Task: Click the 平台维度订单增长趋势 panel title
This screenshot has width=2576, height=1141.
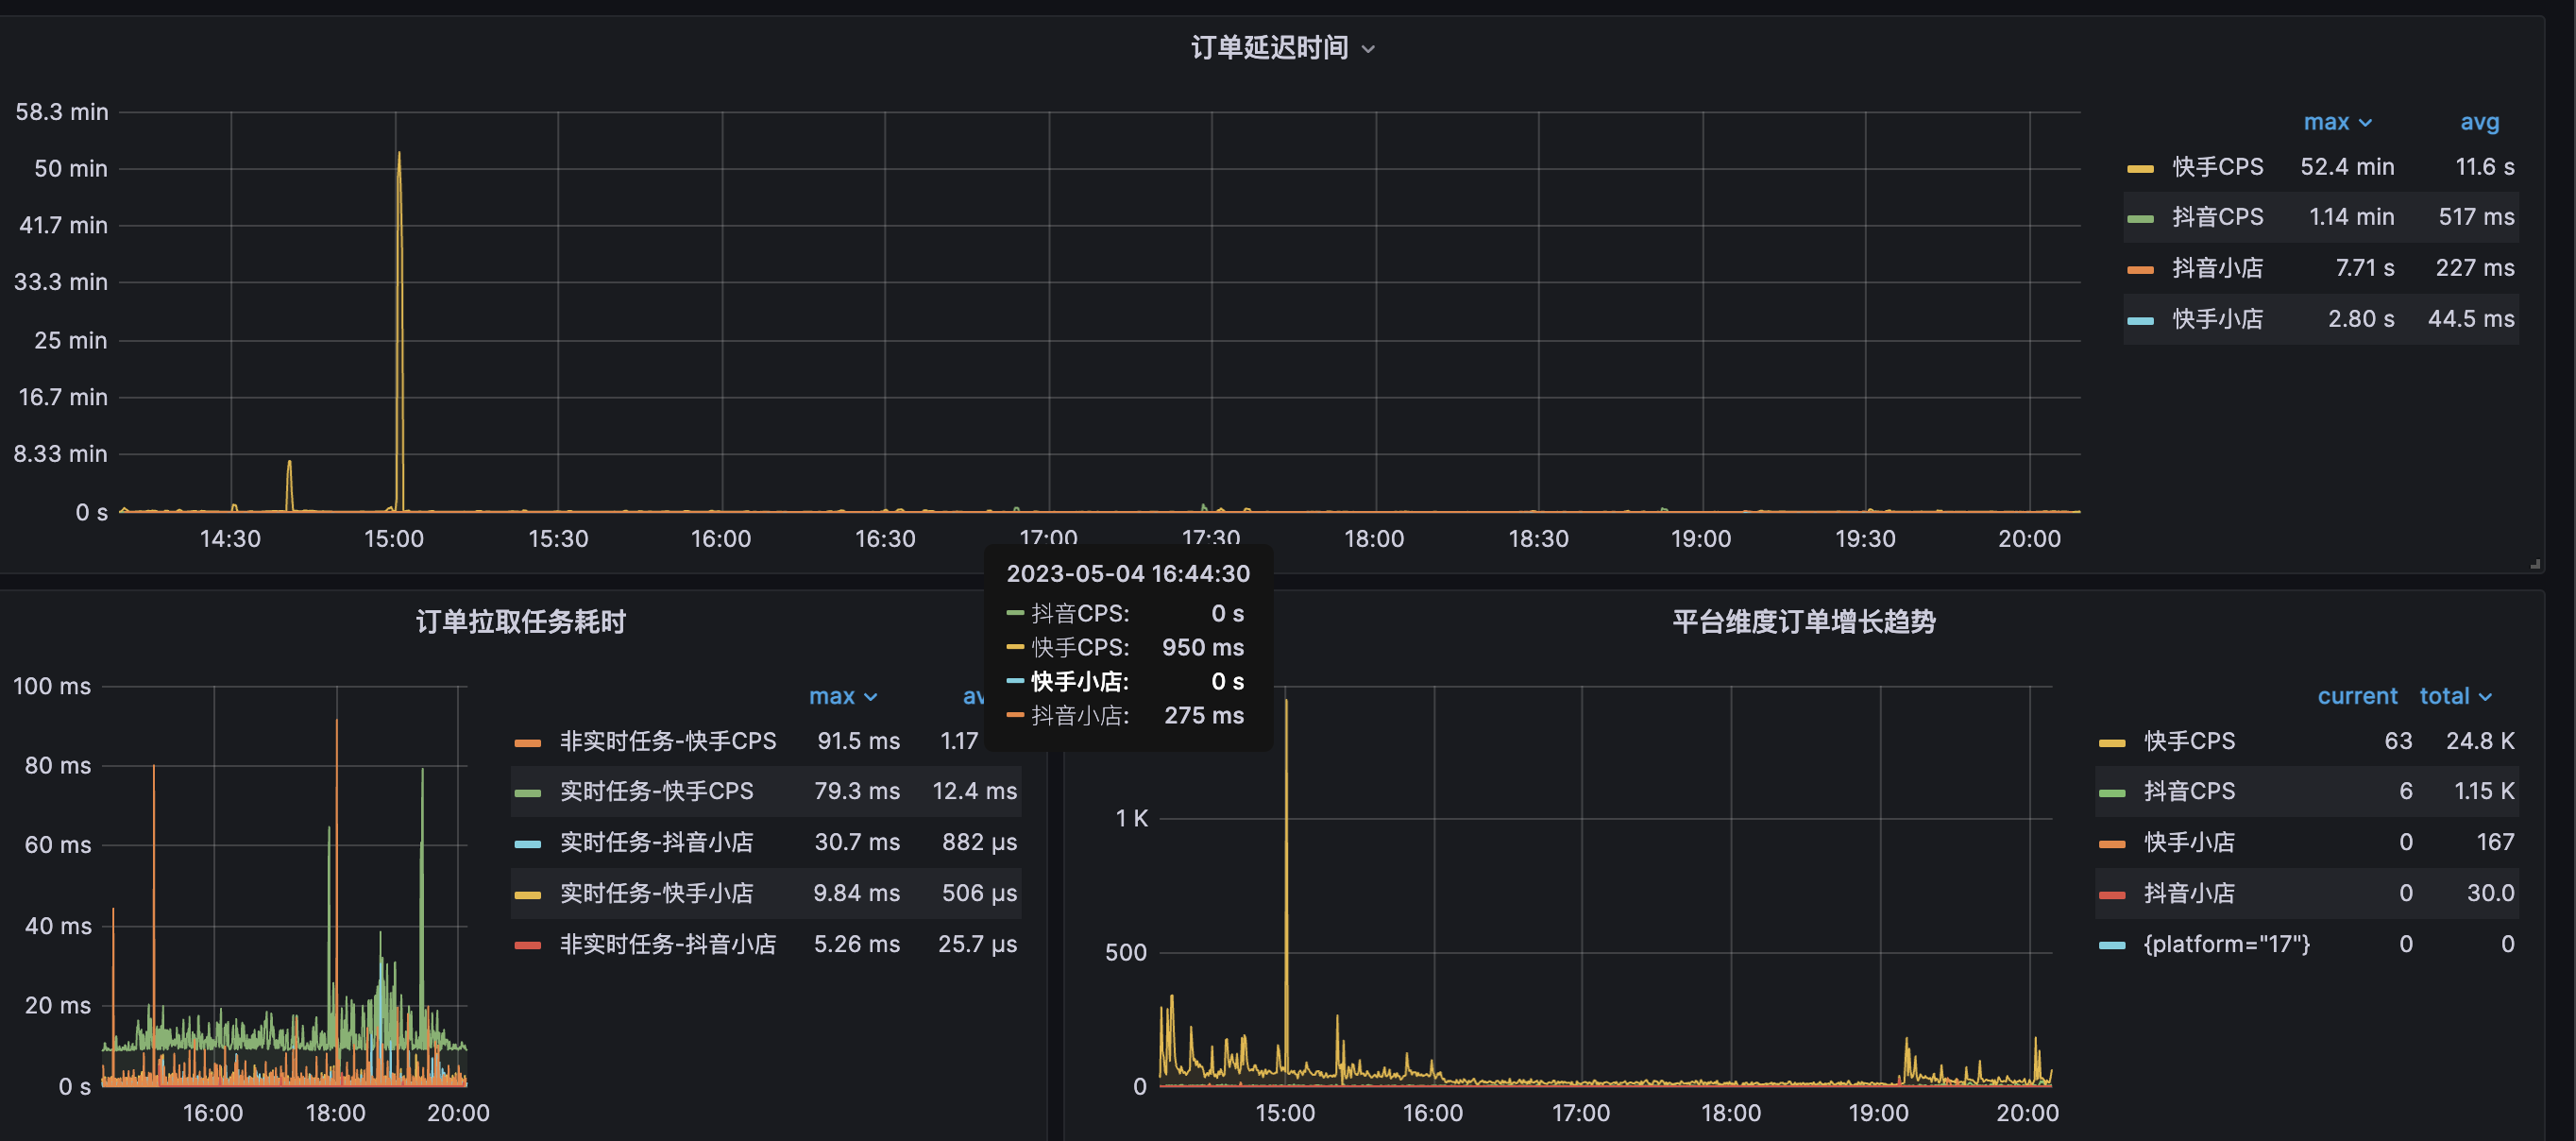Action: click(1804, 622)
